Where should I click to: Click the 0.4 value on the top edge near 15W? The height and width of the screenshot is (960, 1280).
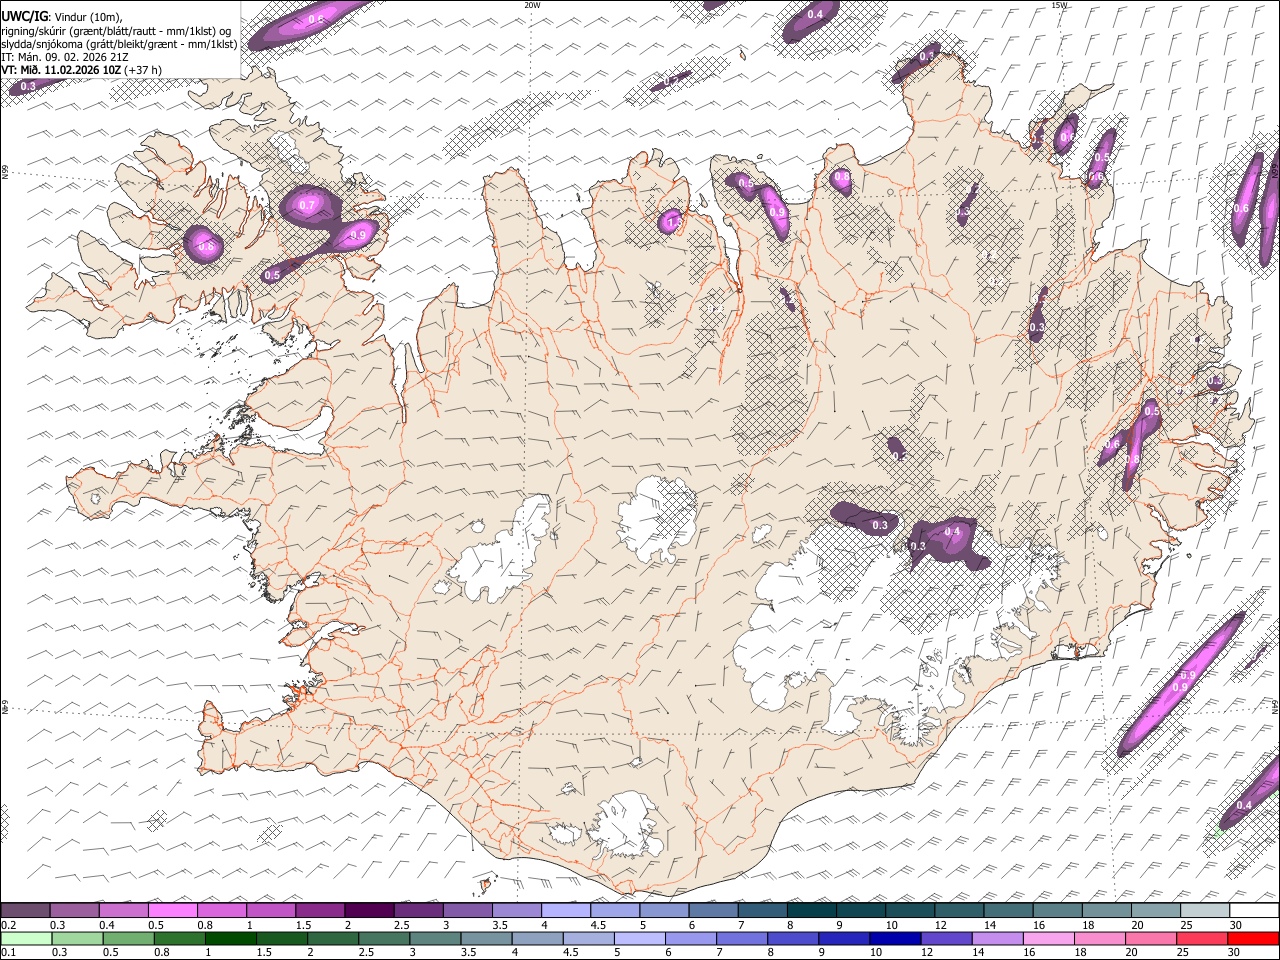[x=815, y=15]
